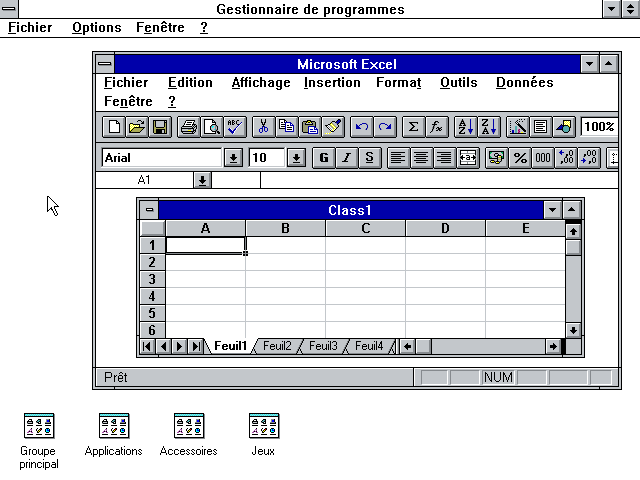Jump to first sheet tab button
Viewport: 640px width, 480px height.
(x=147, y=347)
